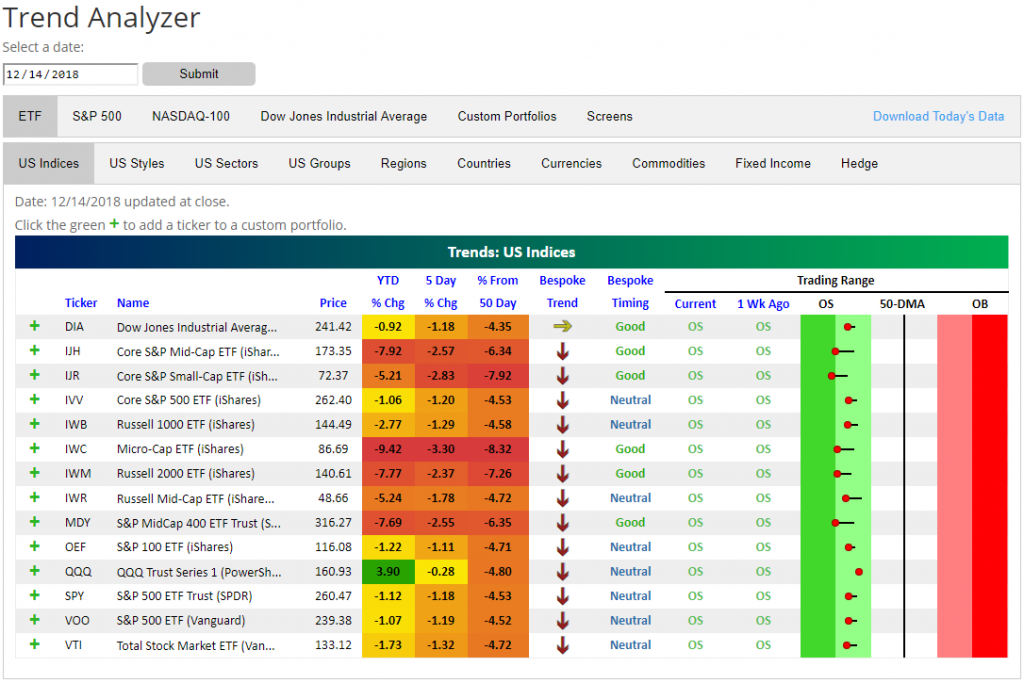This screenshot has height=683, width=1024.
Task: Add DIA ticker with green plus icon
Action: (x=36, y=326)
